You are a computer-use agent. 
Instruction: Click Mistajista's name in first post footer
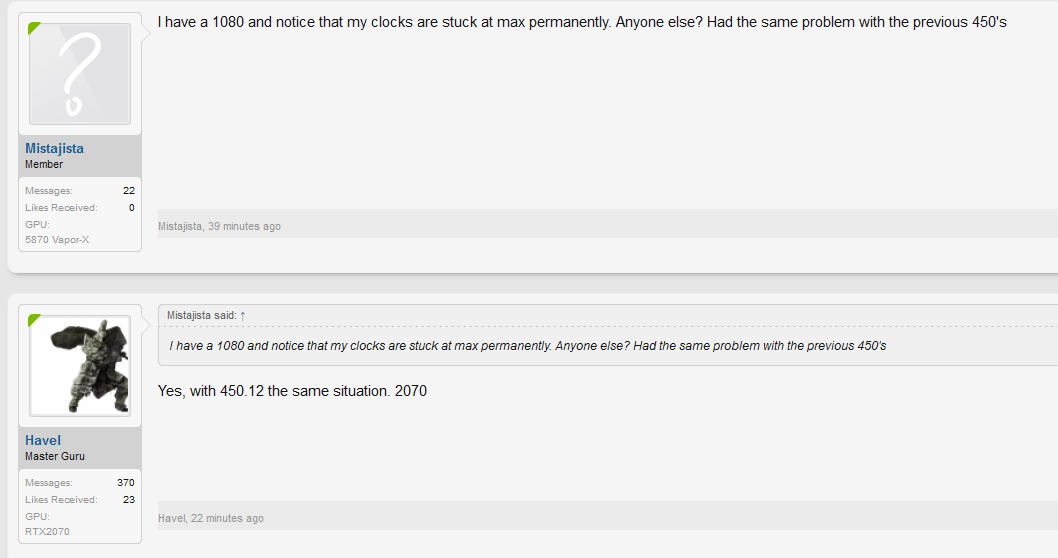[180, 226]
